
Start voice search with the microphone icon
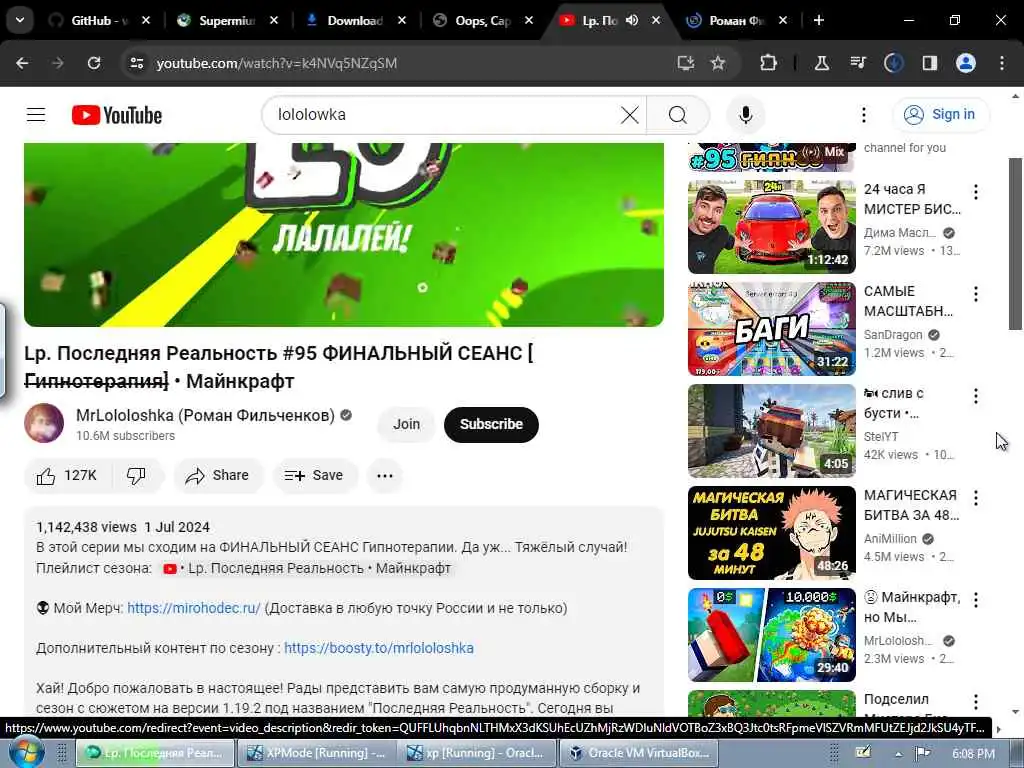tap(746, 115)
